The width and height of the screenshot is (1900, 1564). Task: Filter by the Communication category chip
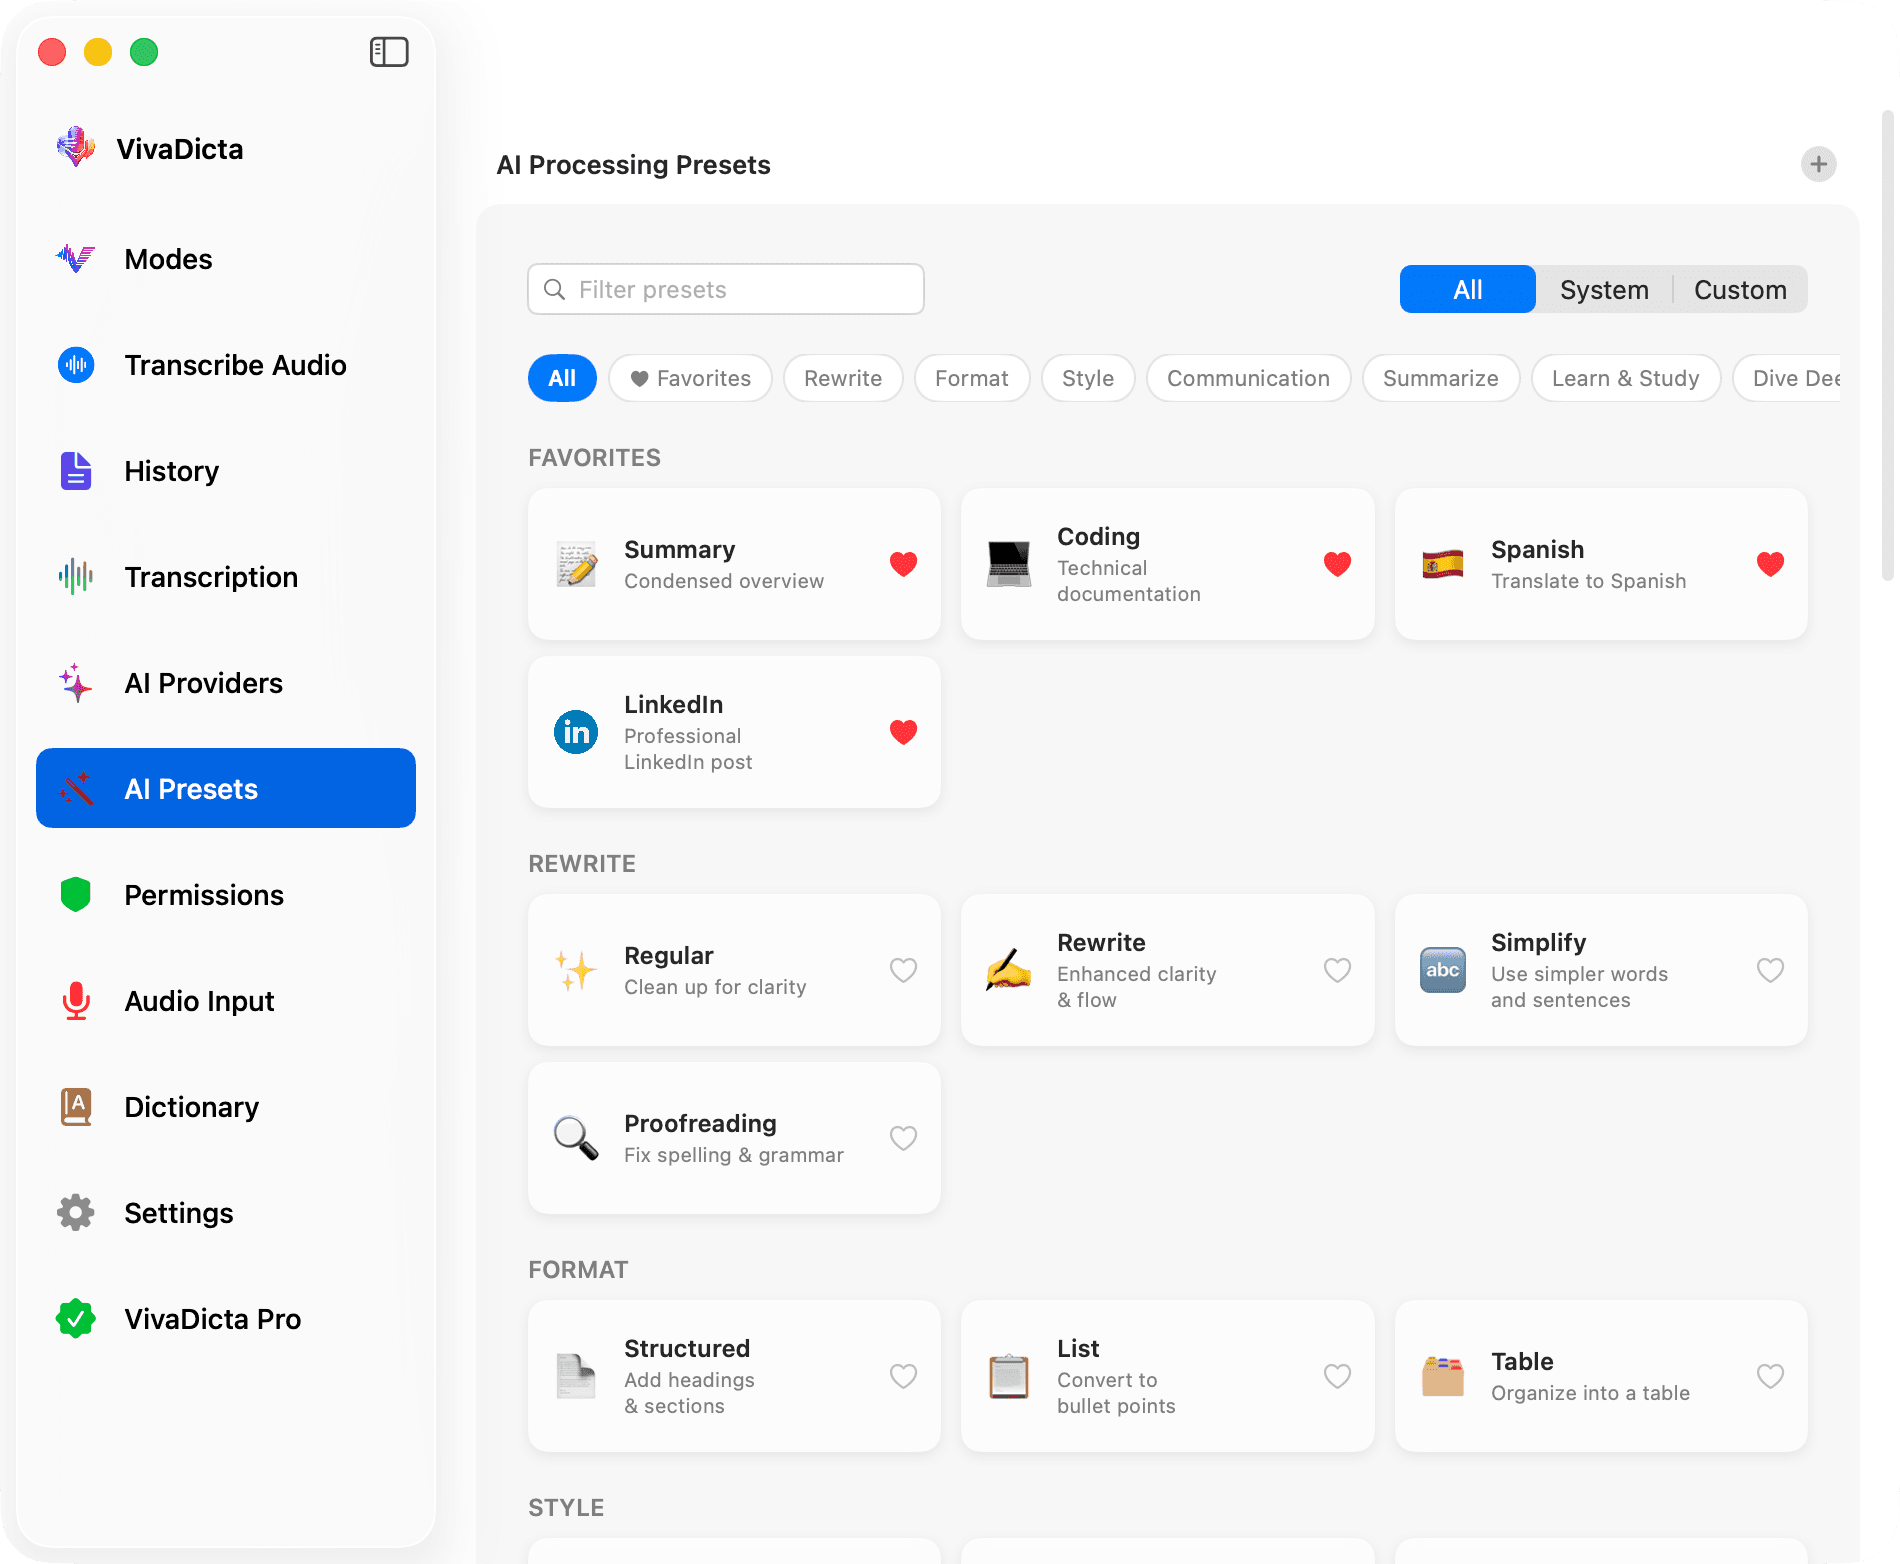click(x=1248, y=379)
